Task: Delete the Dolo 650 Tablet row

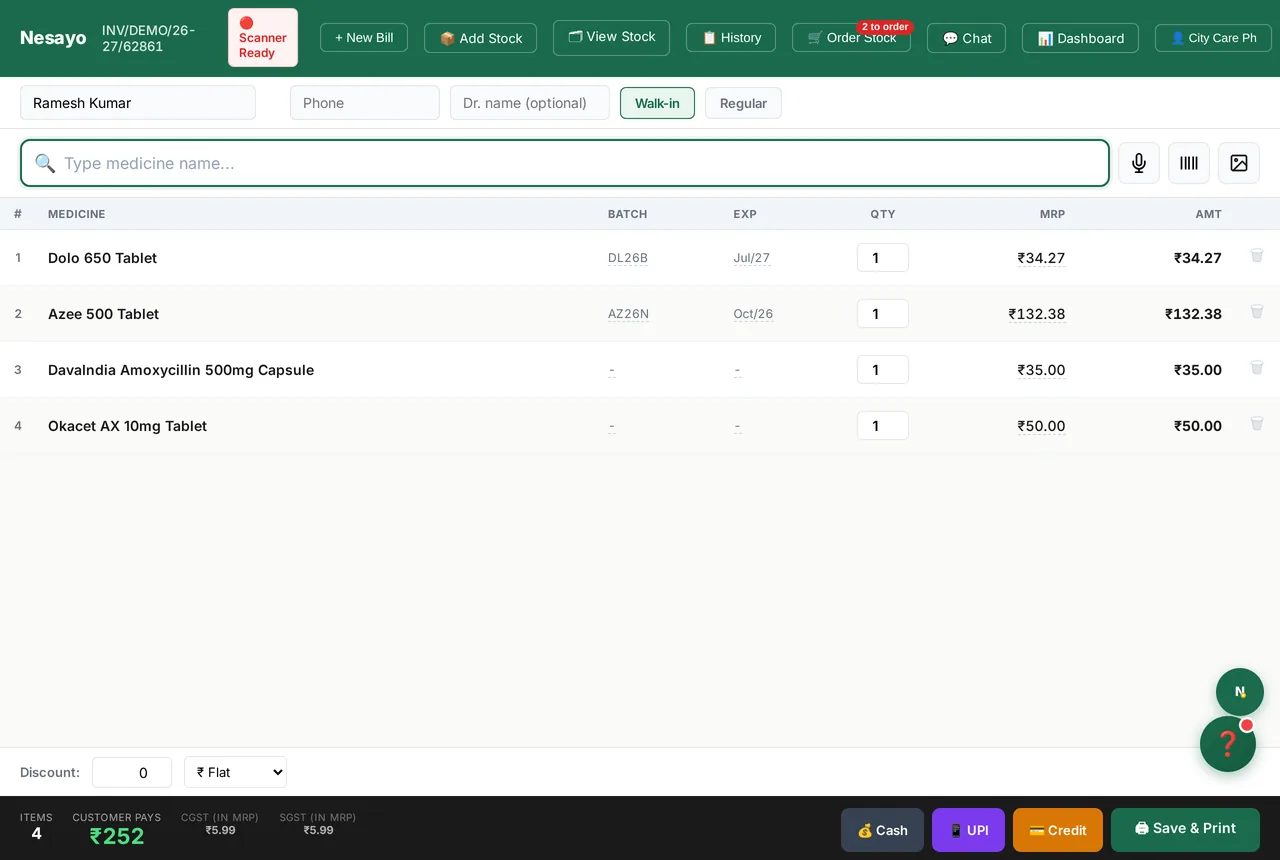Action: (x=1257, y=256)
